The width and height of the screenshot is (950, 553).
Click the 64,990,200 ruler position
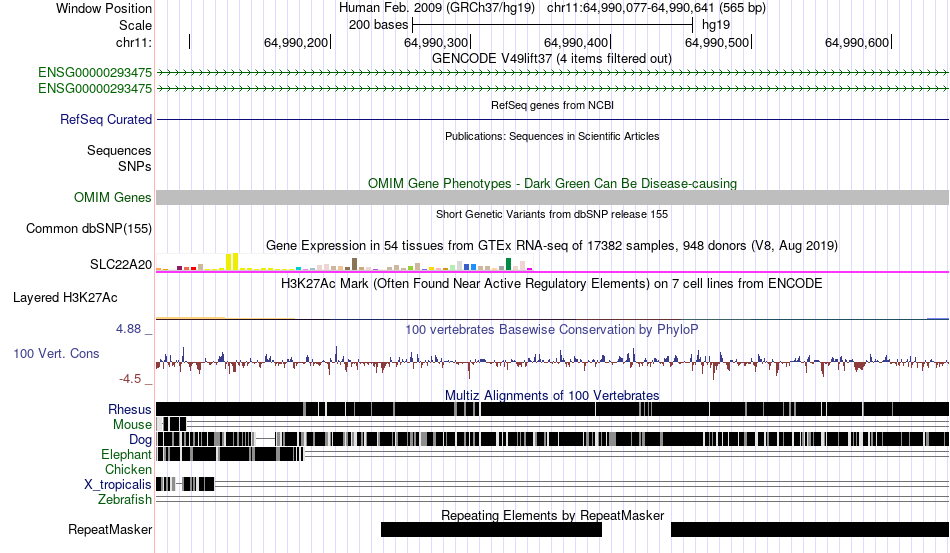pyautogui.click(x=296, y=42)
